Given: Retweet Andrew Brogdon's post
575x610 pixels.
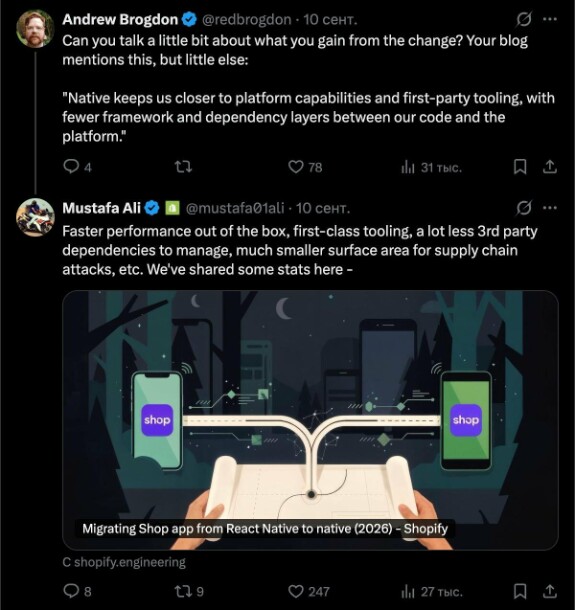Looking at the screenshot, I should point(183,167).
